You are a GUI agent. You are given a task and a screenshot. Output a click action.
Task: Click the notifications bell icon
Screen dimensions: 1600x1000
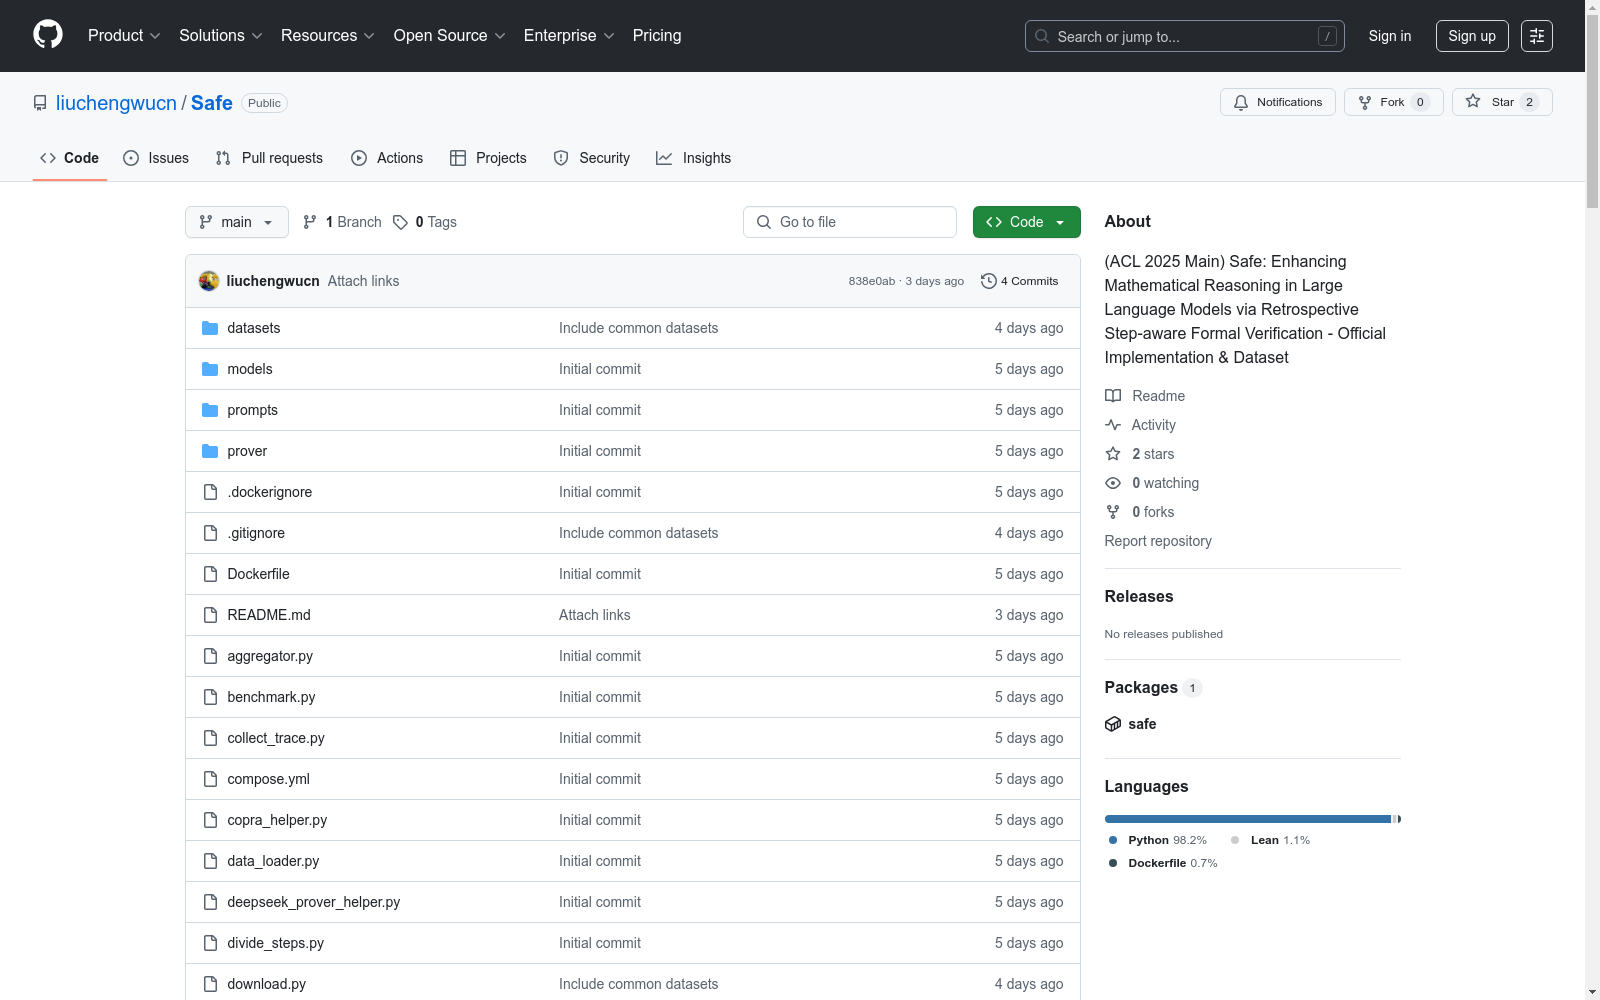click(x=1241, y=102)
